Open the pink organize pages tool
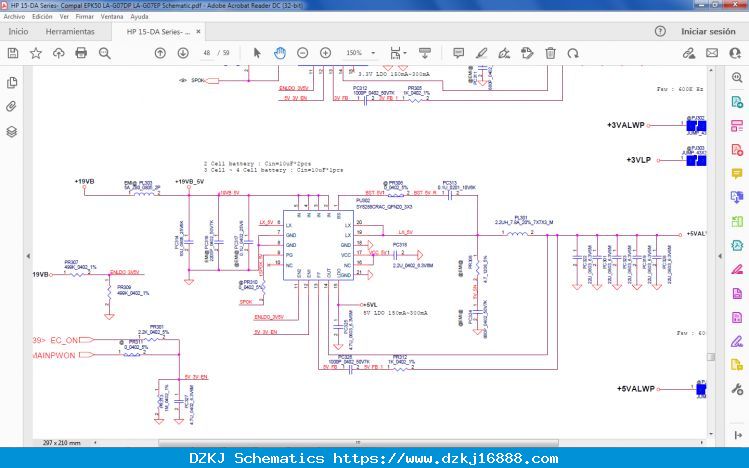 point(737,126)
